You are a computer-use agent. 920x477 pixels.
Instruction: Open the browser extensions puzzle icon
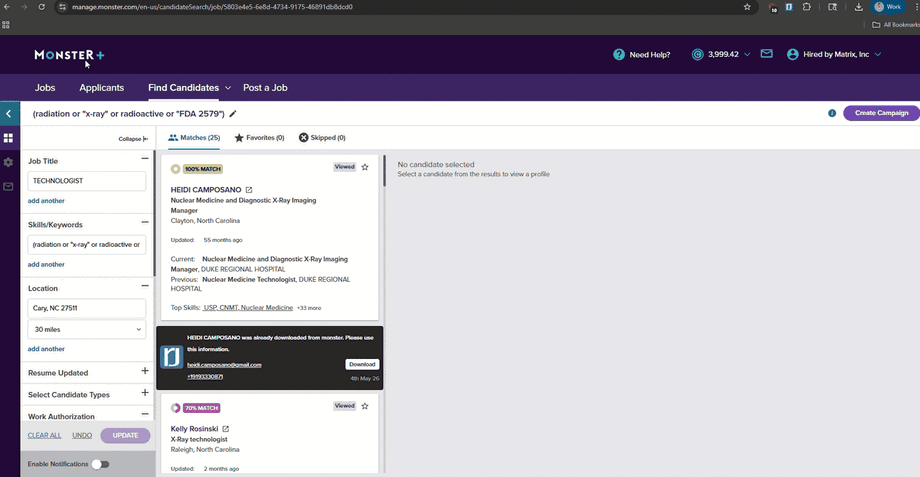(807, 7)
